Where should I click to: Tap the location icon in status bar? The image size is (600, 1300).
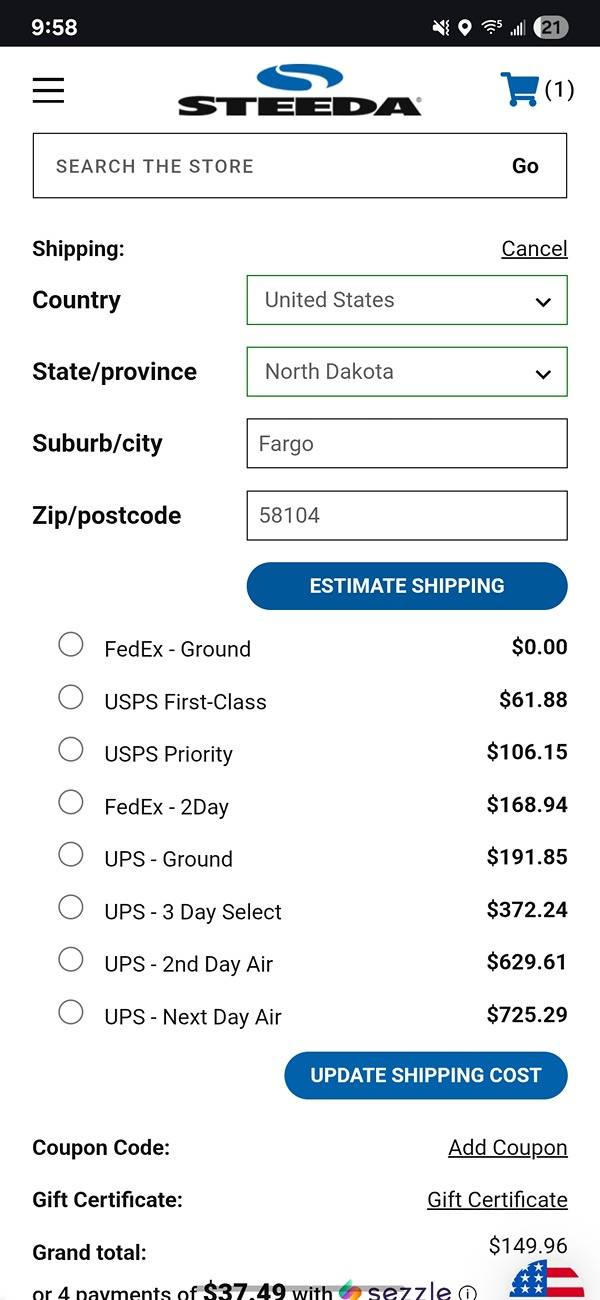(465, 28)
